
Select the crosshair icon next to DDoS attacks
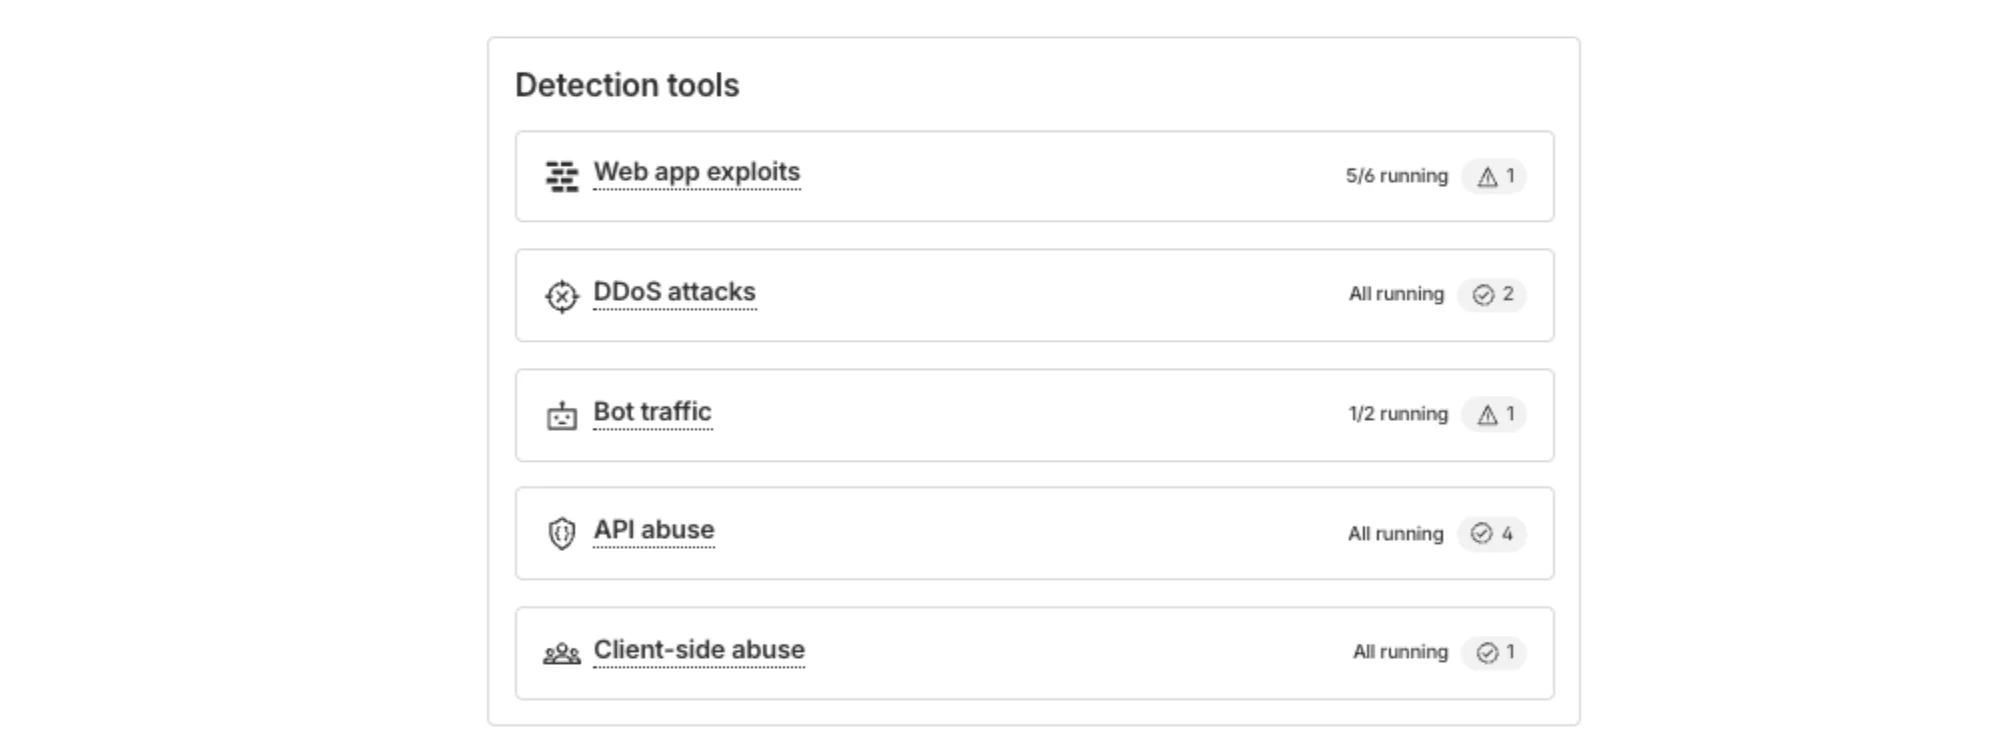(x=561, y=295)
